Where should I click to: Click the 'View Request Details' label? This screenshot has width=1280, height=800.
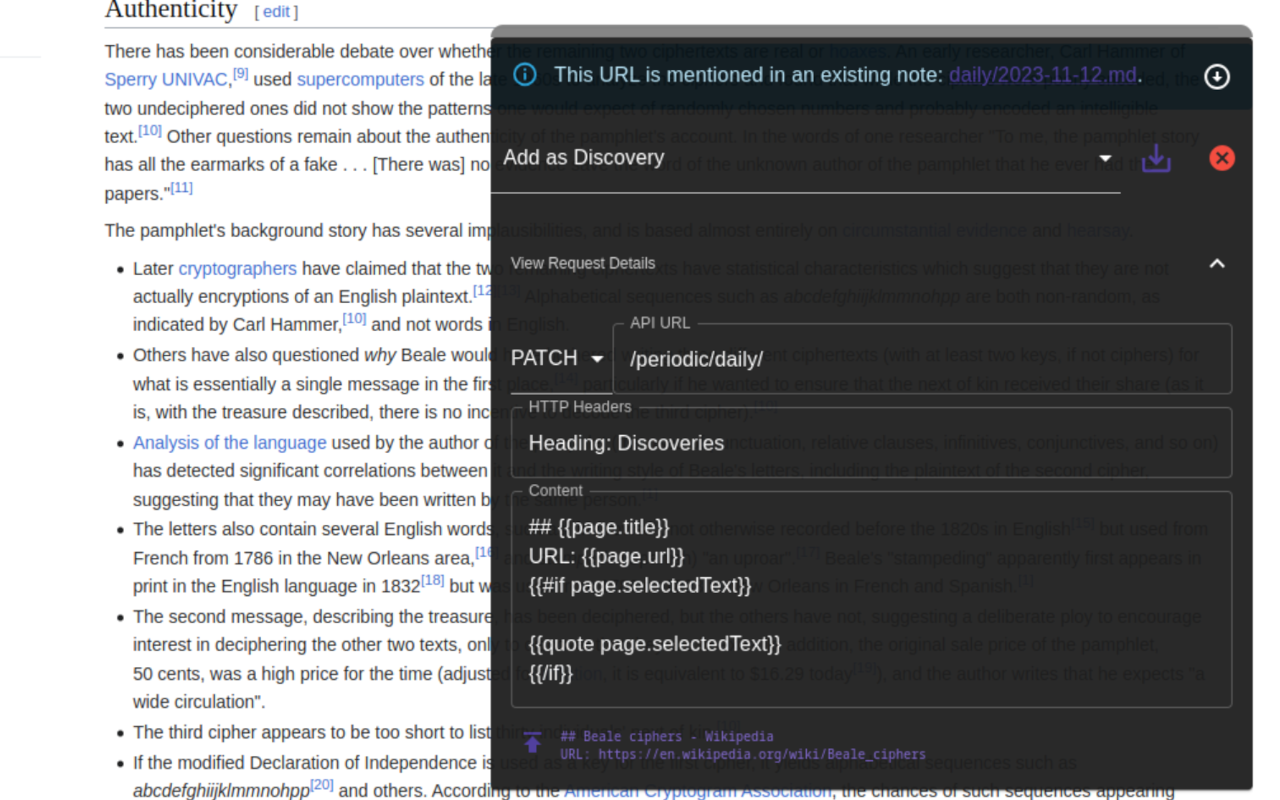coord(583,264)
